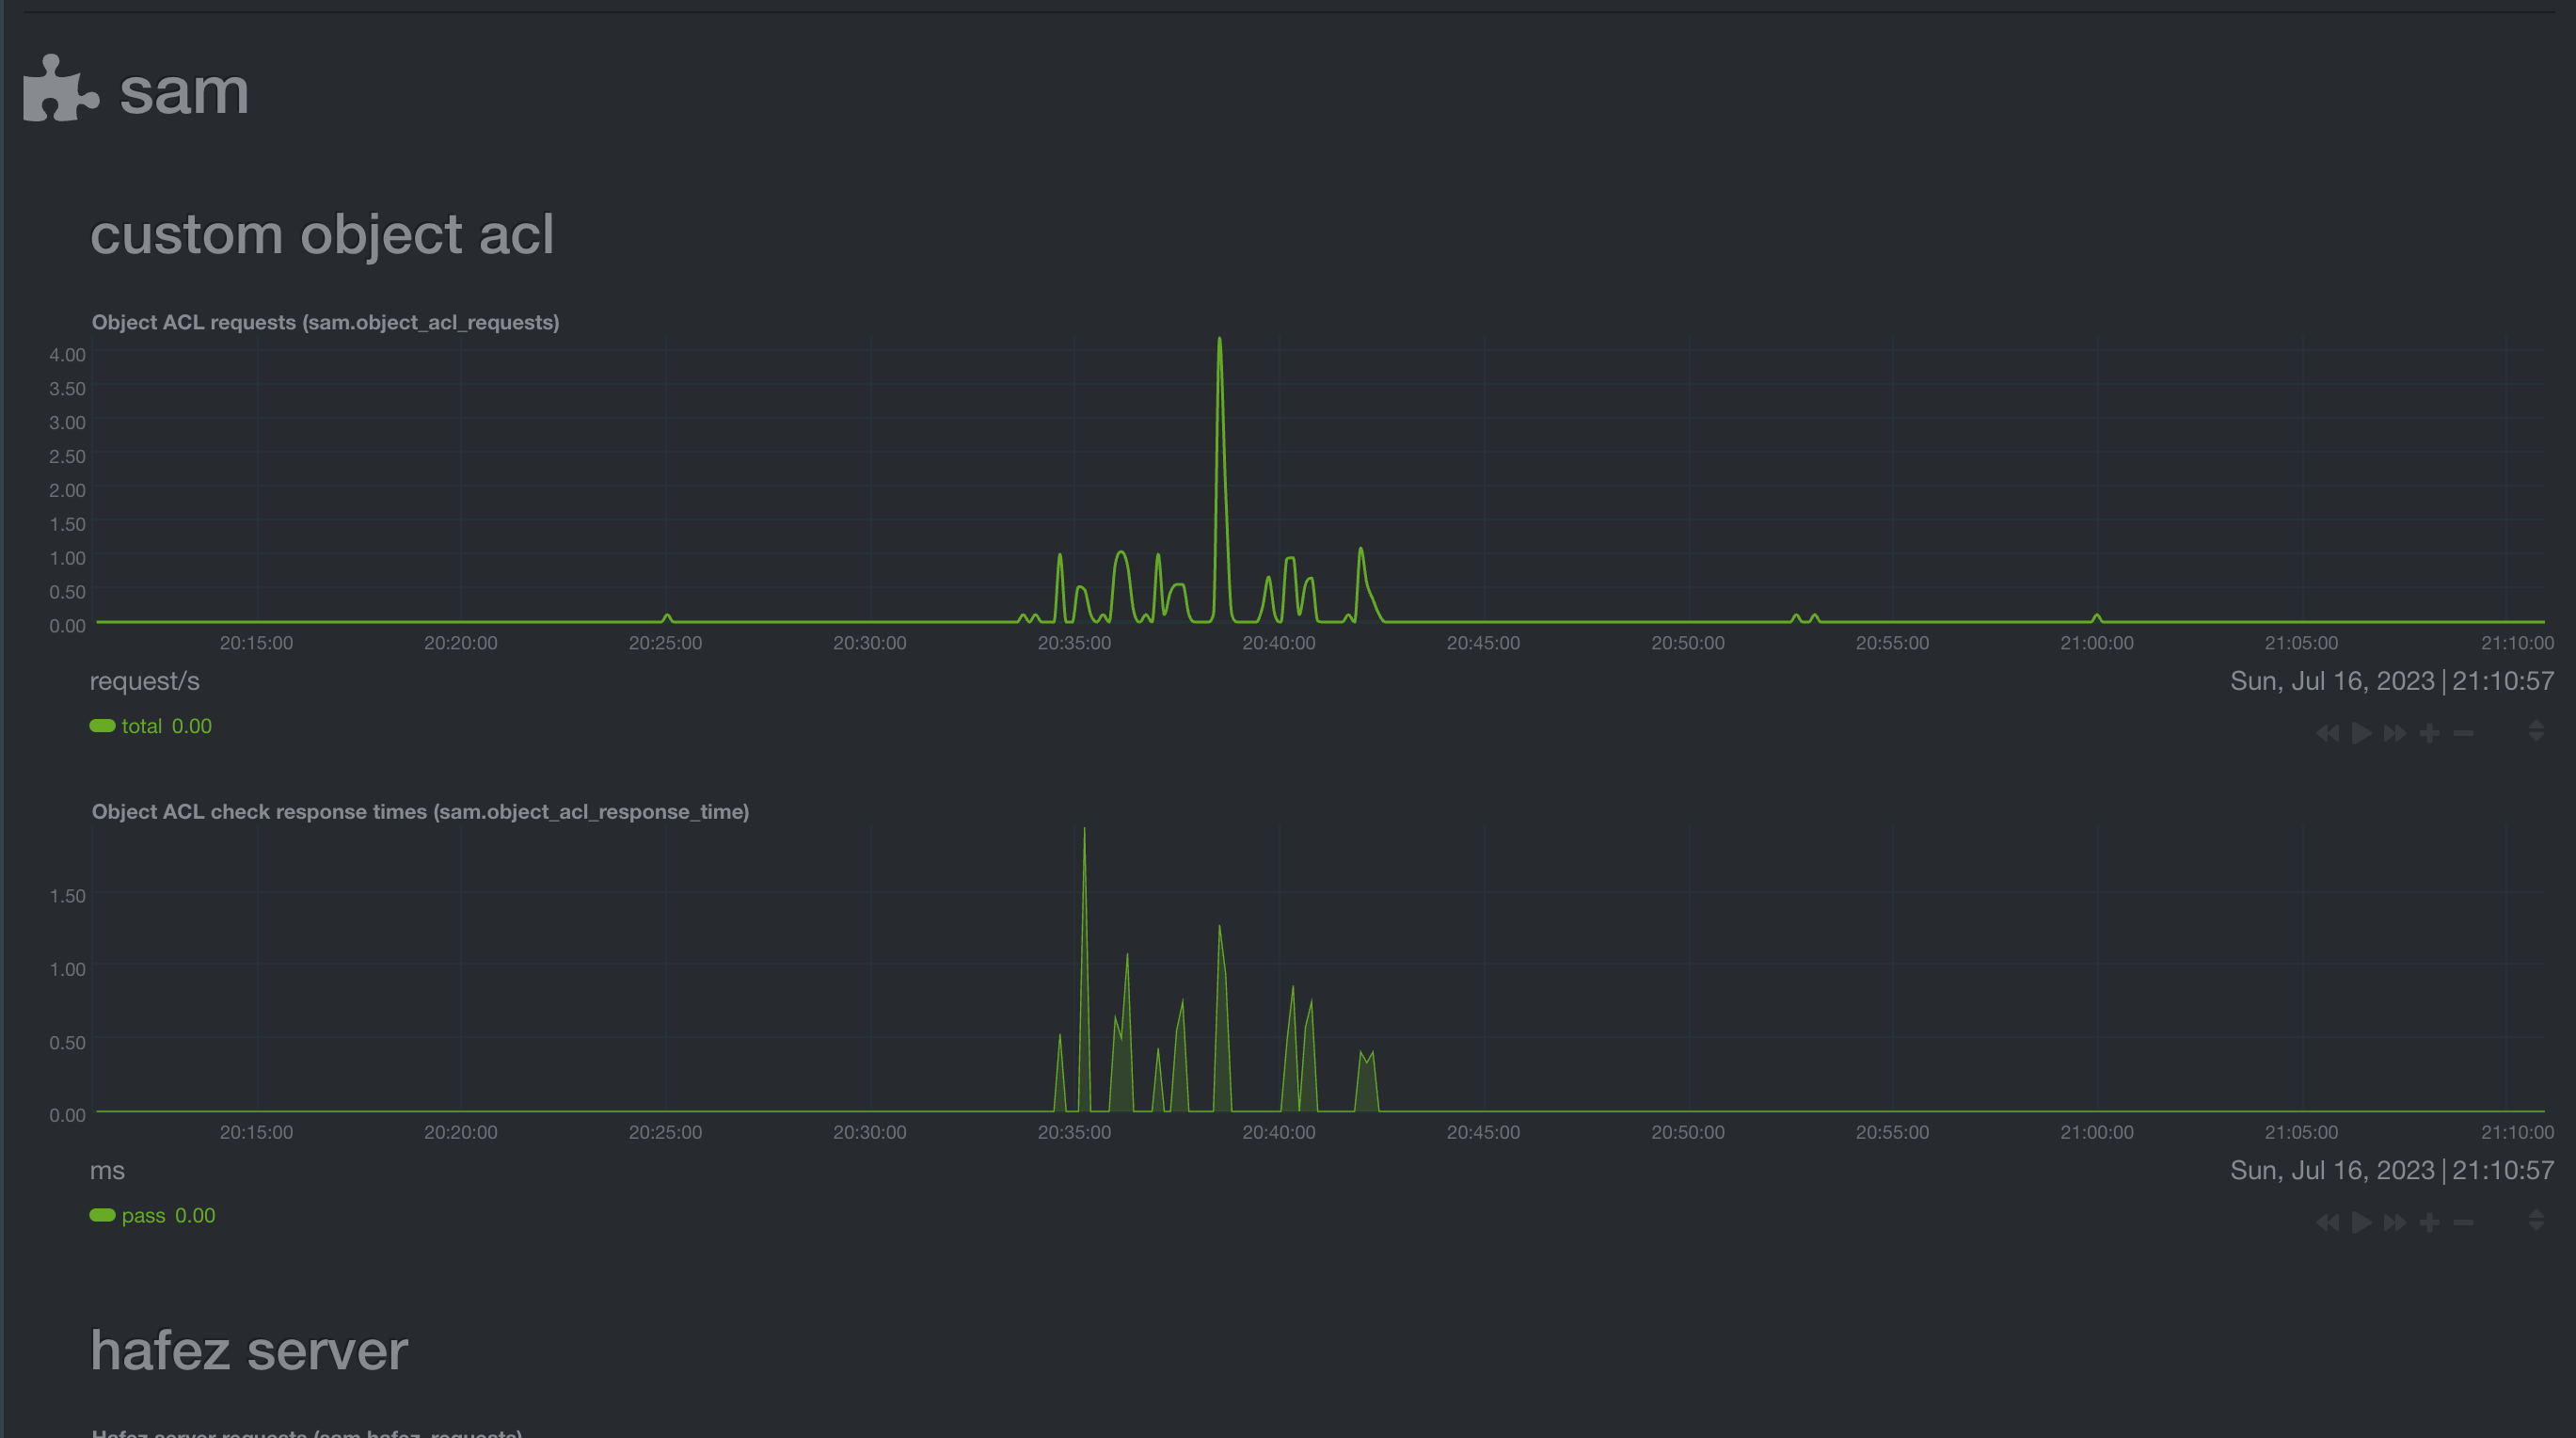Zoom in with plus on response times chart
2576x1438 pixels.
tap(2430, 1222)
